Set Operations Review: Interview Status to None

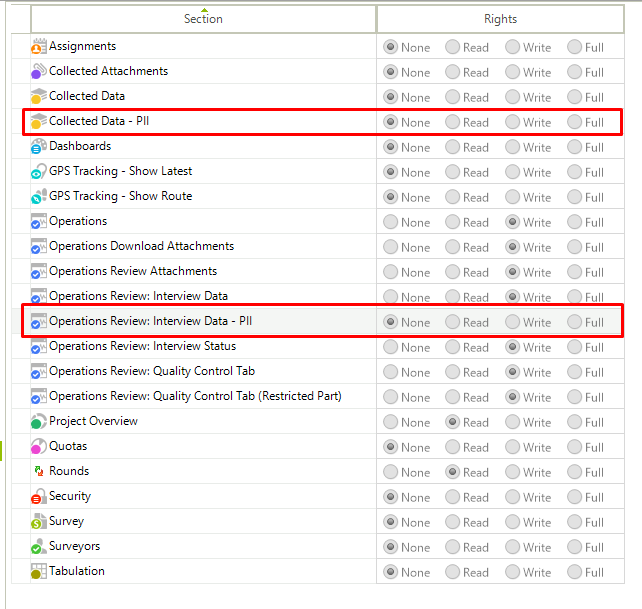(391, 346)
